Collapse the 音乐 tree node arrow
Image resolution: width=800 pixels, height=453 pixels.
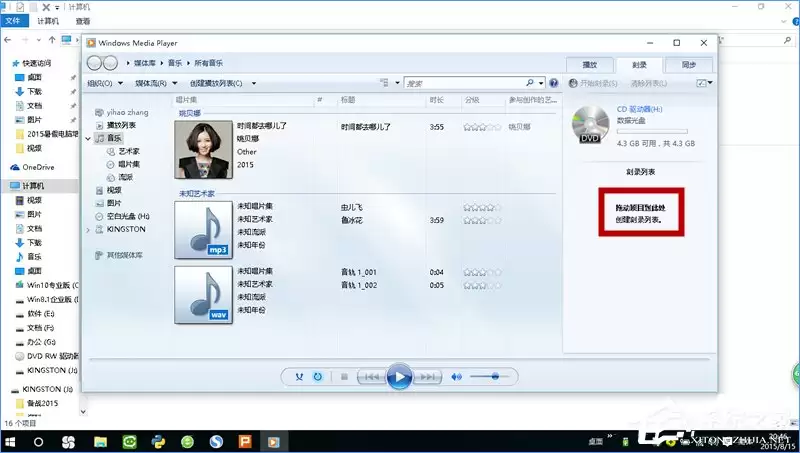coord(88,138)
